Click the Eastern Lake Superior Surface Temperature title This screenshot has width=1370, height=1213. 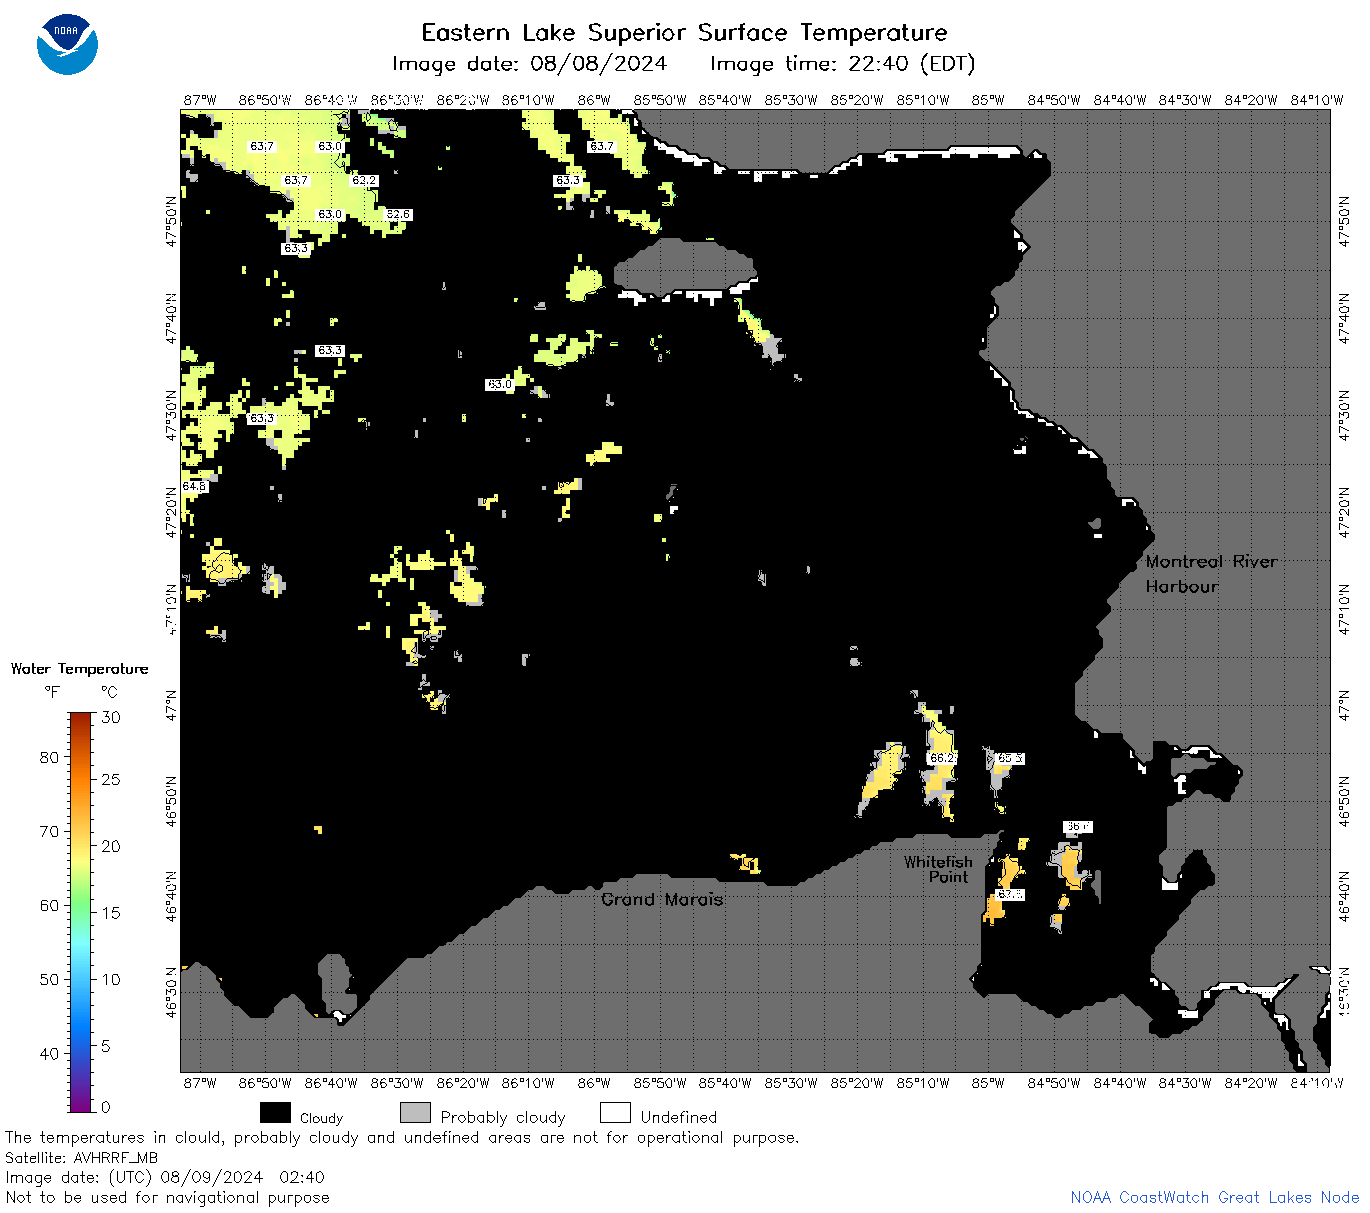[684, 33]
